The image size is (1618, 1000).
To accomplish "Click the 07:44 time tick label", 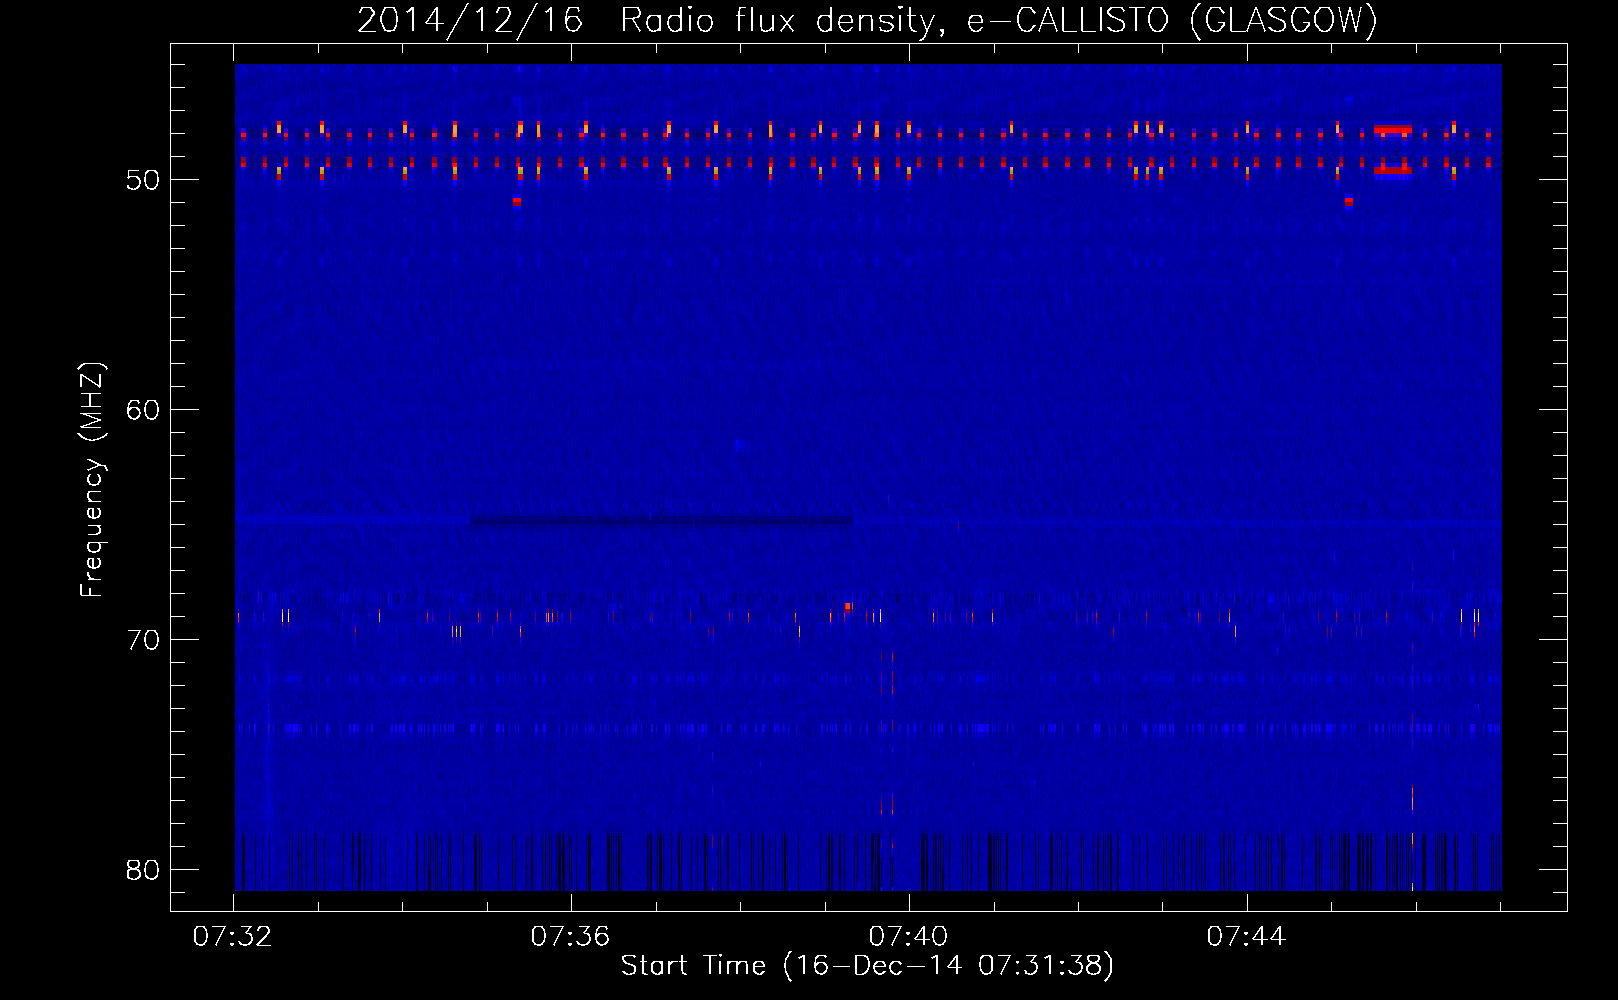I will click(x=1246, y=937).
